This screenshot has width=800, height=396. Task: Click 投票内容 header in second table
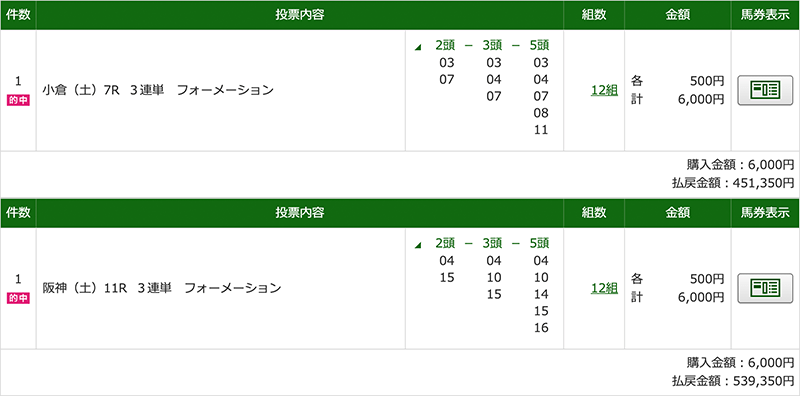pyautogui.click(x=300, y=213)
